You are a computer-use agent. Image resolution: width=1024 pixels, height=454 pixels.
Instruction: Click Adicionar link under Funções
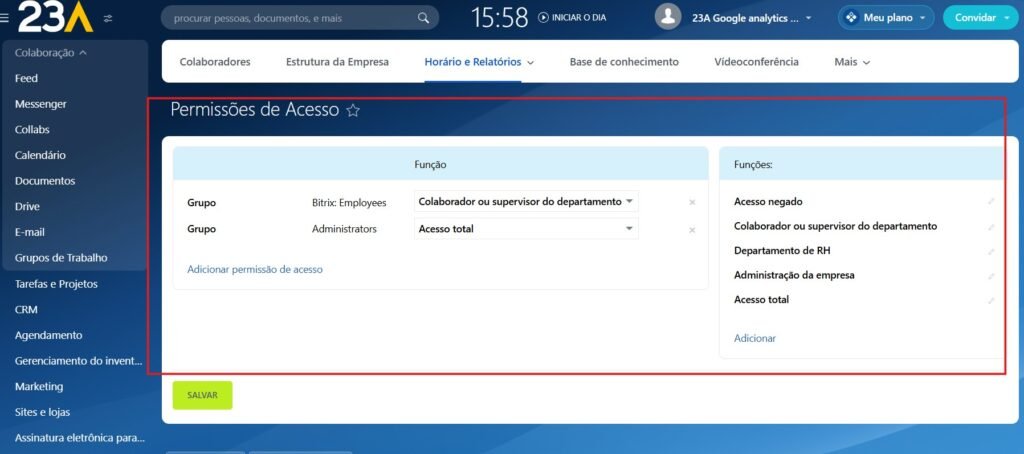click(x=755, y=338)
